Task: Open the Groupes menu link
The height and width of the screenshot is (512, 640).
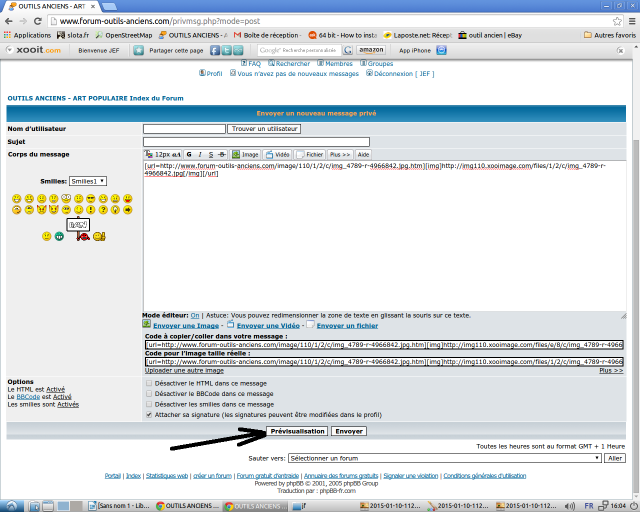Action: (377, 64)
